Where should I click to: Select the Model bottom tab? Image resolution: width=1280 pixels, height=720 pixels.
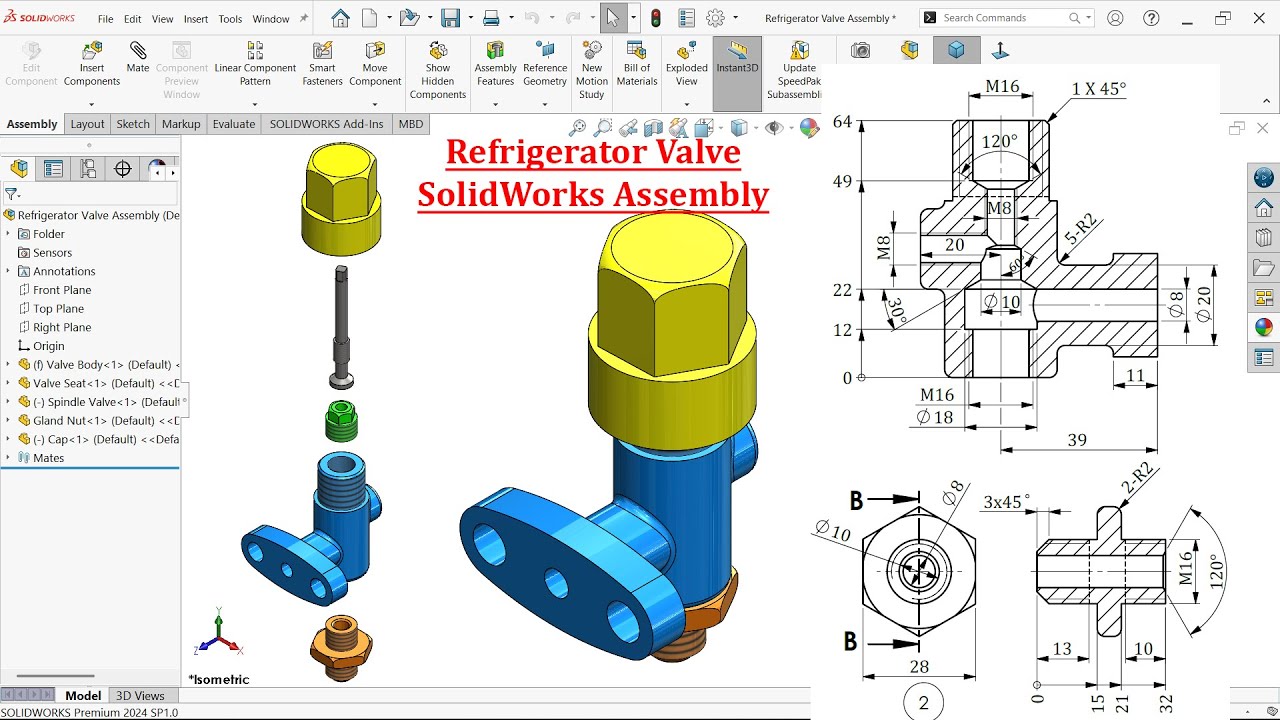pyautogui.click(x=83, y=696)
